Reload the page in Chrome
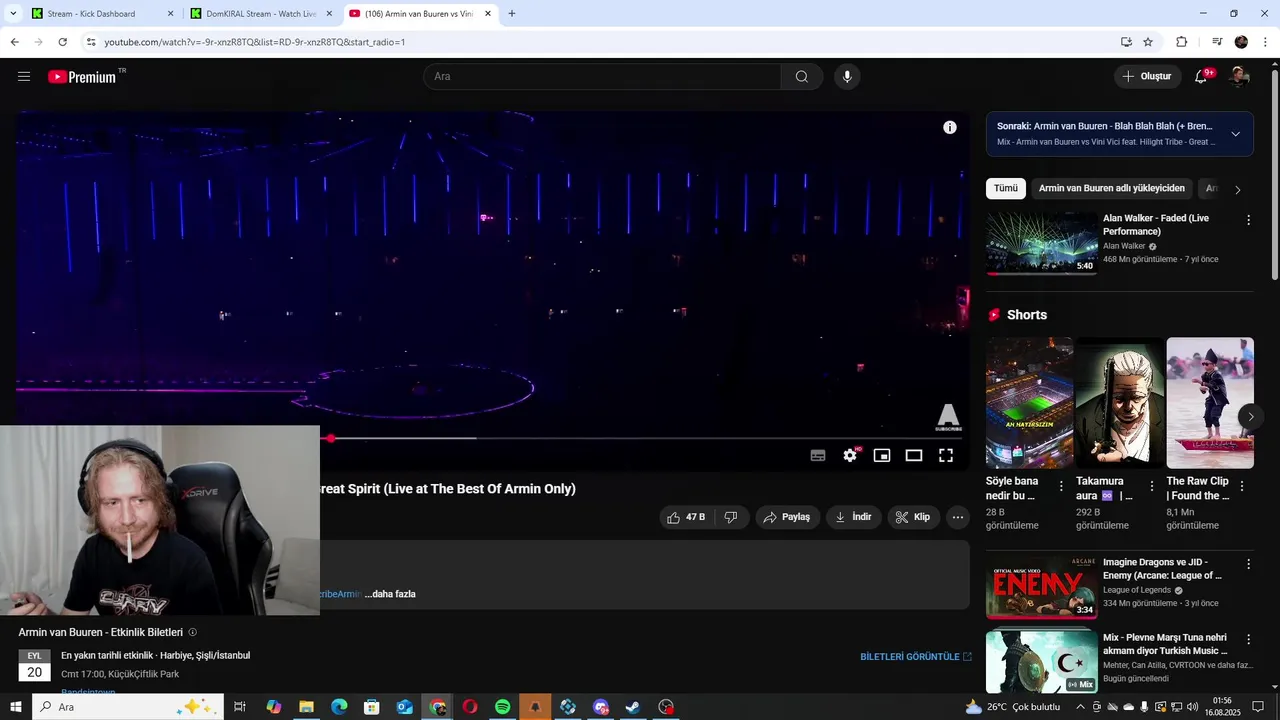 point(62,42)
